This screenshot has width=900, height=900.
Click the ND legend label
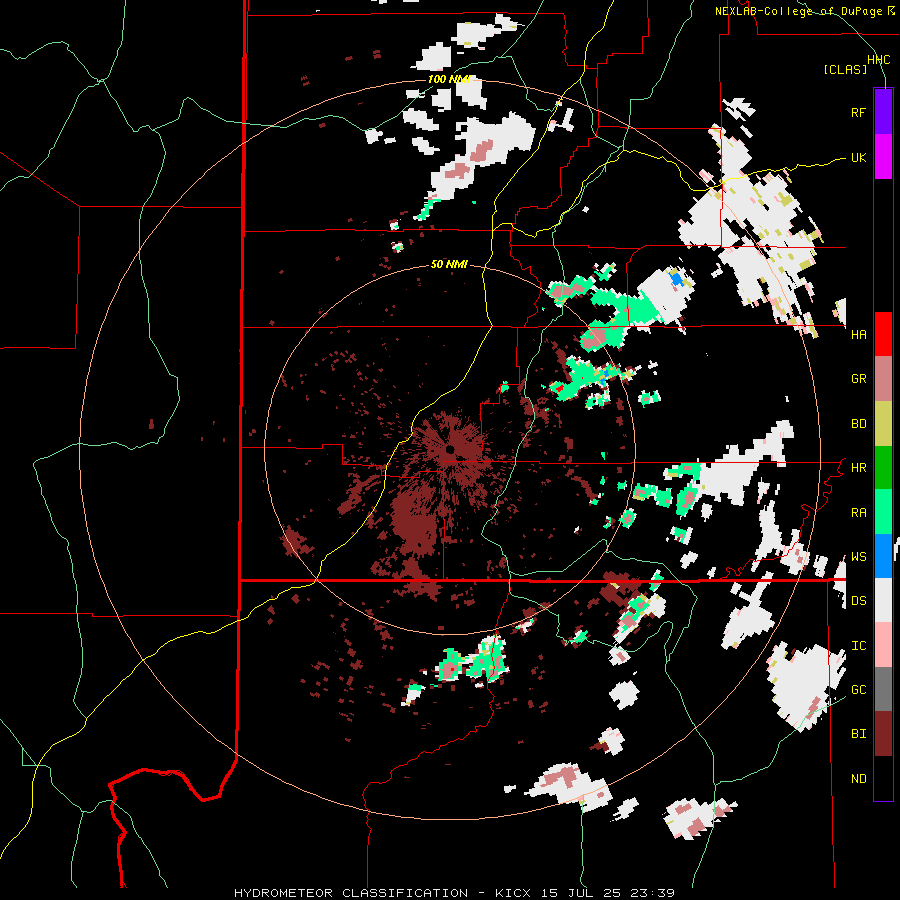point(858,779)
